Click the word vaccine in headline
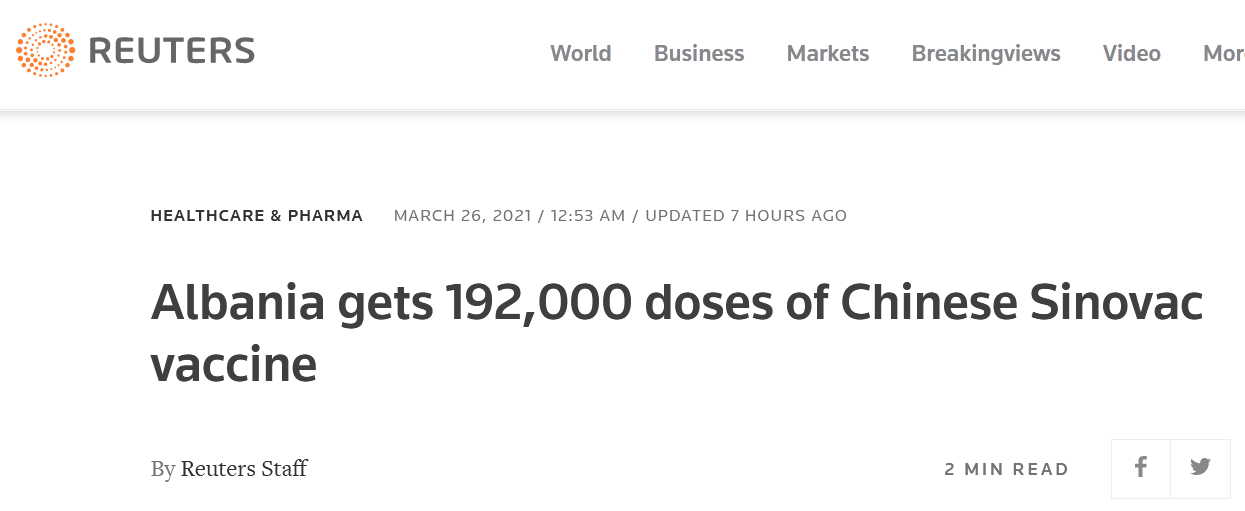This screenshot has width=1245, height=511. coord(234,365)
